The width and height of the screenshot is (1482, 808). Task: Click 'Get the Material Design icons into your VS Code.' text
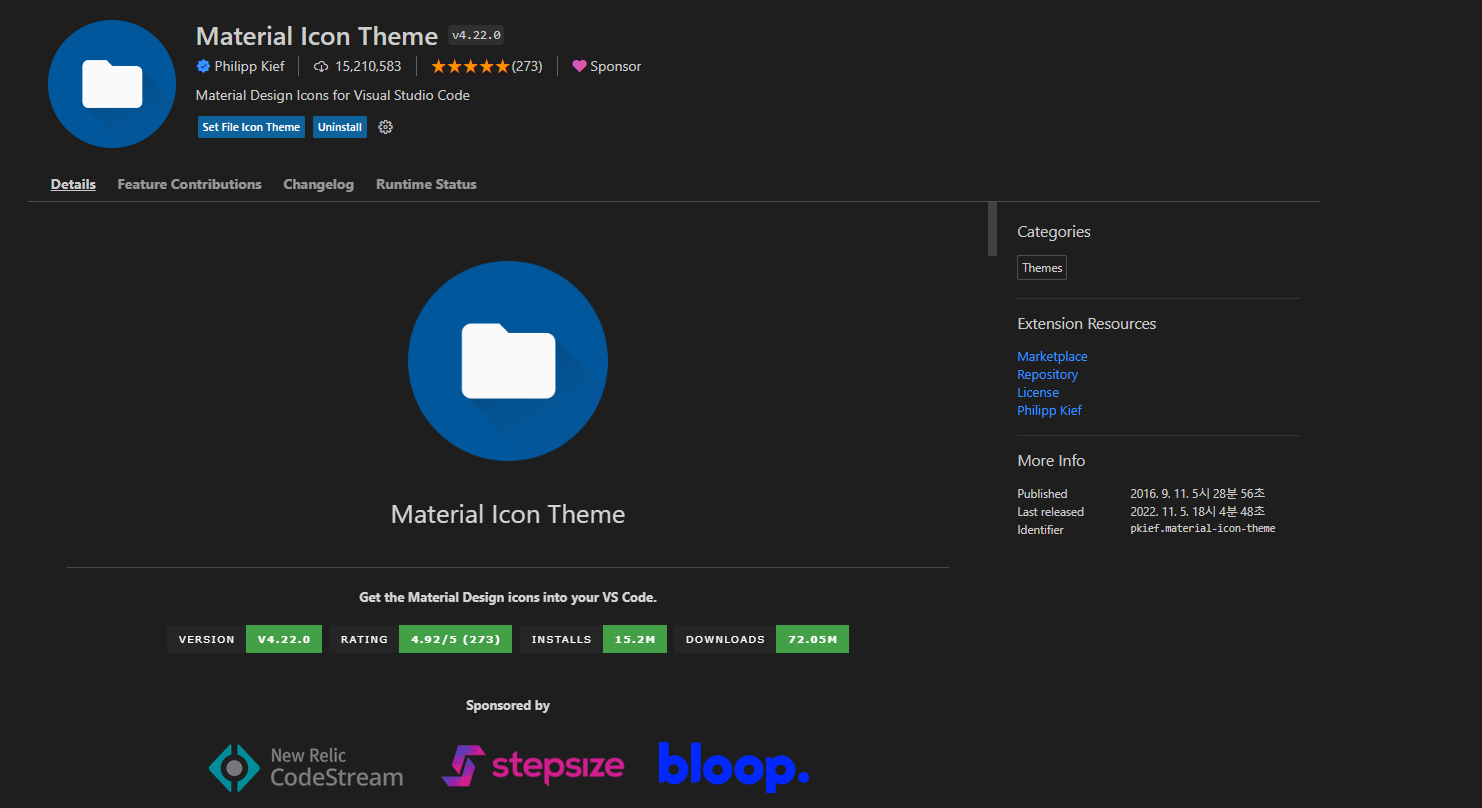(x=508, y=597)
